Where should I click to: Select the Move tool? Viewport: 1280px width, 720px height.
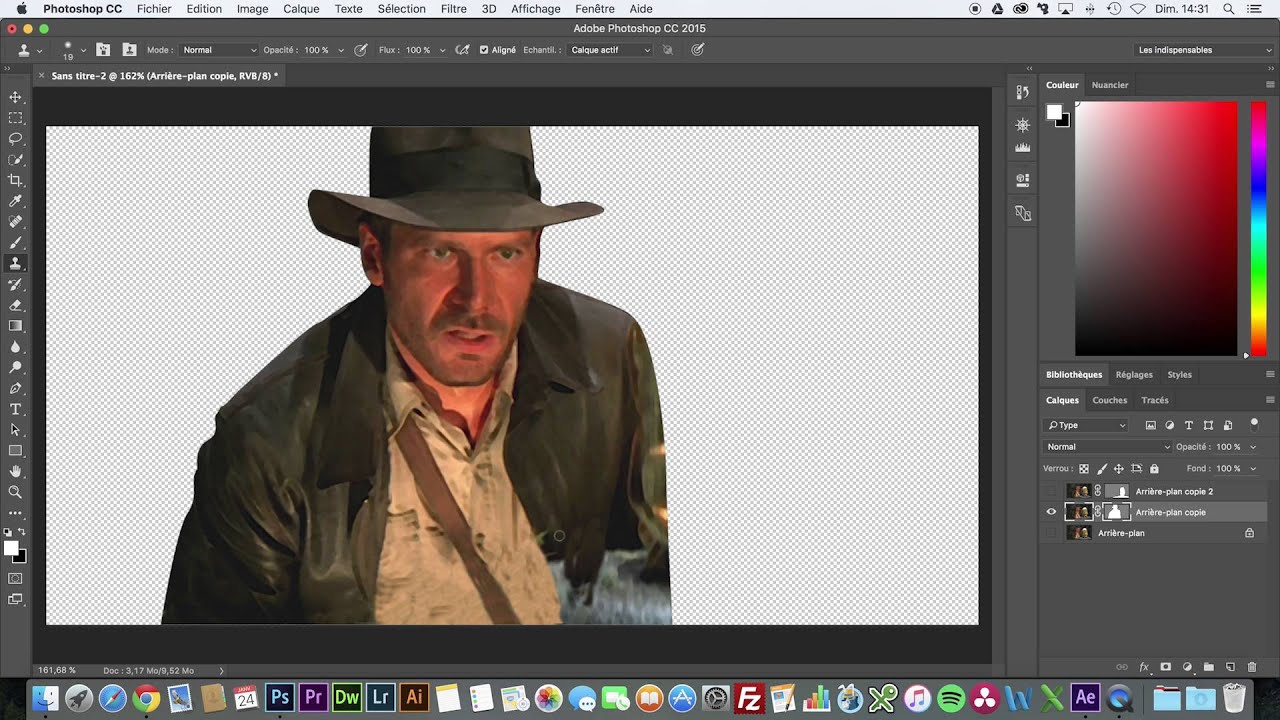point(15,97)
